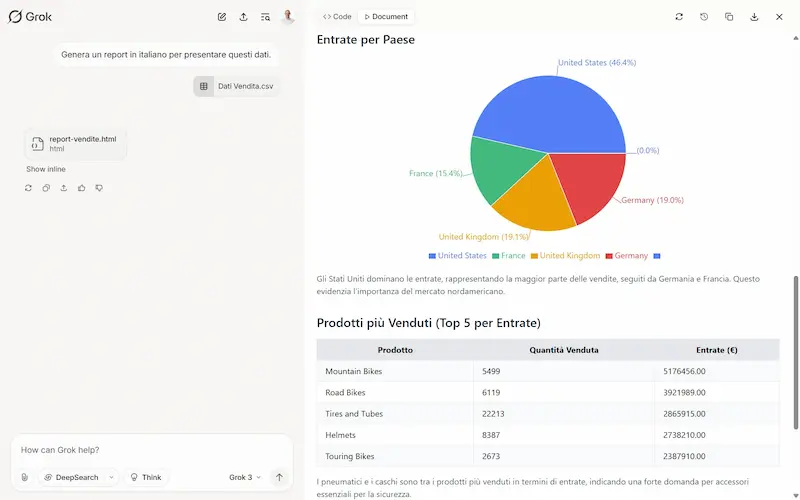Open version history clock icon
800x500 pixels.
(704, 17)
